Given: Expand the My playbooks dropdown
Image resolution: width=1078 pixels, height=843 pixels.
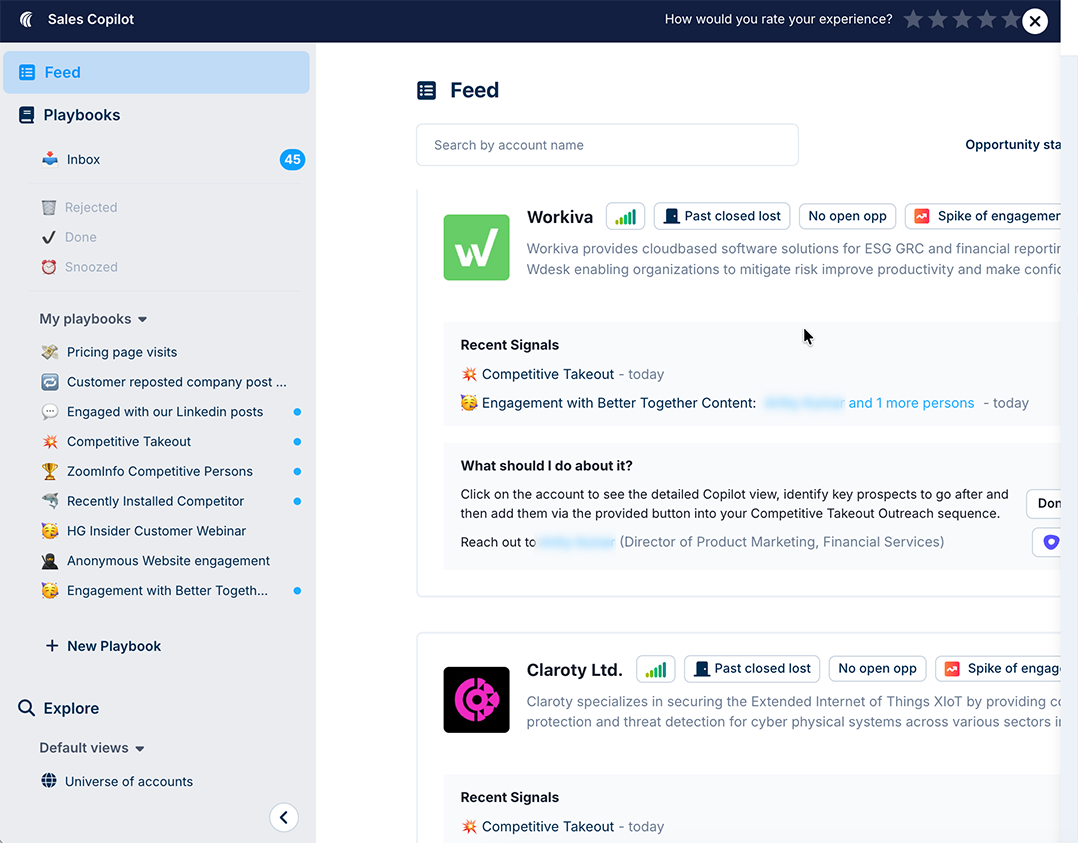Looking at the screenshot, I should 93,319.
